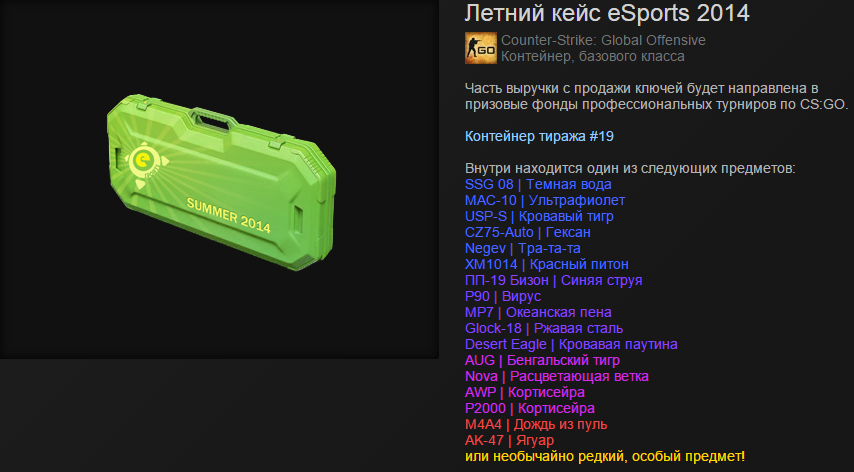This screenshot has height=472, width=854.
Task: Click the Контейнер тиража #19 label
Action: (539, 136)
